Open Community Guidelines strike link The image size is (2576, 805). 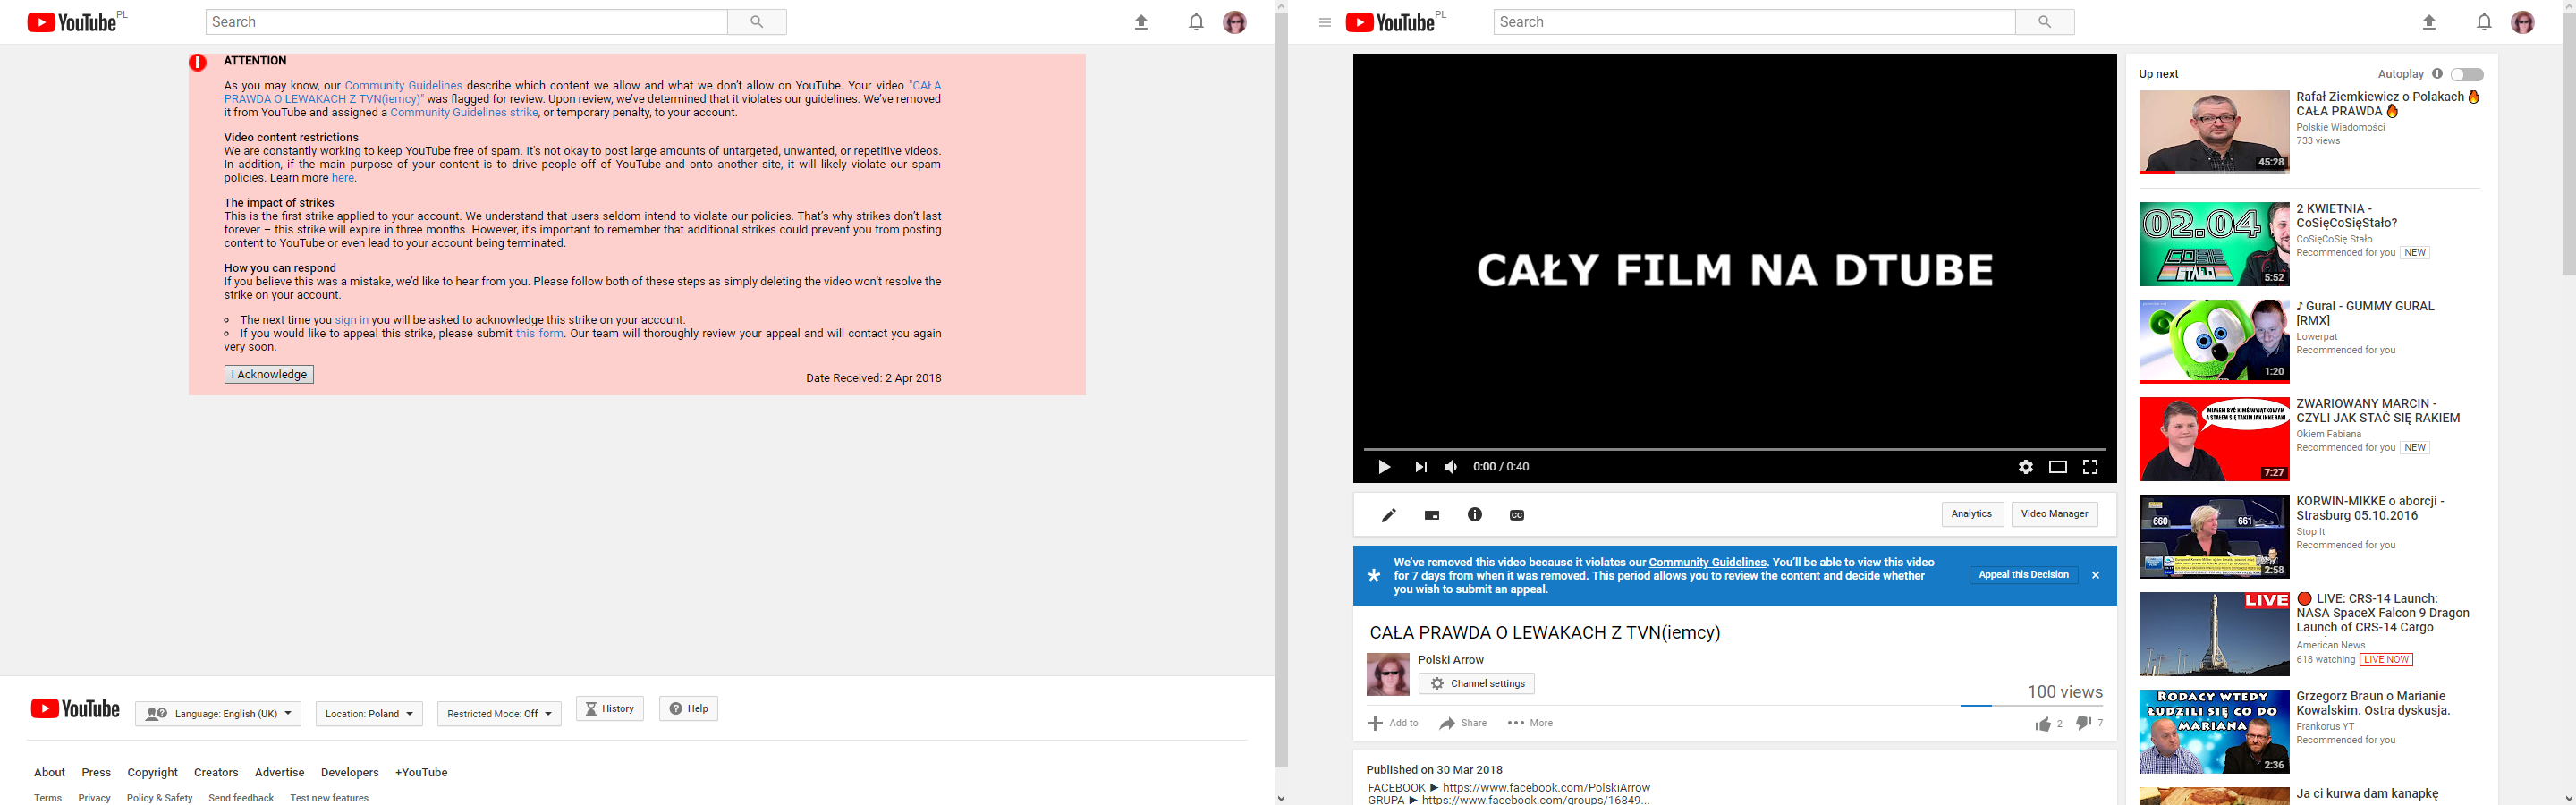click(464, 113)
